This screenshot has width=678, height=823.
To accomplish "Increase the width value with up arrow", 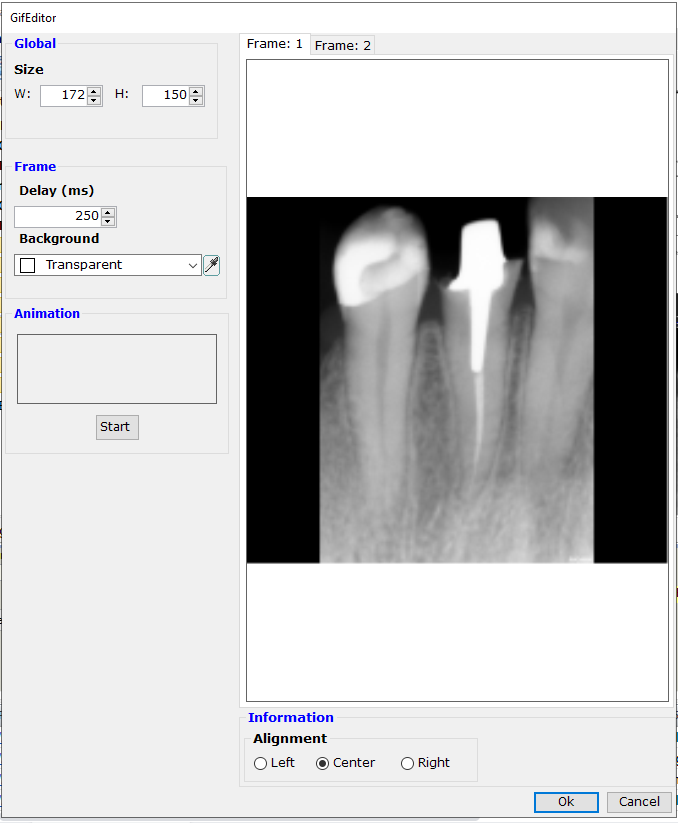I will (94, 91).
